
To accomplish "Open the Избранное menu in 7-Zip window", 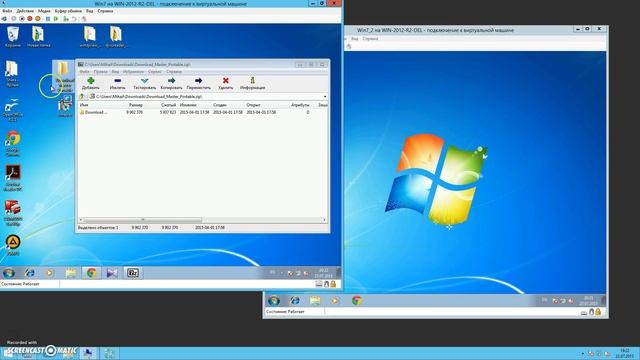I will point(133,72).
